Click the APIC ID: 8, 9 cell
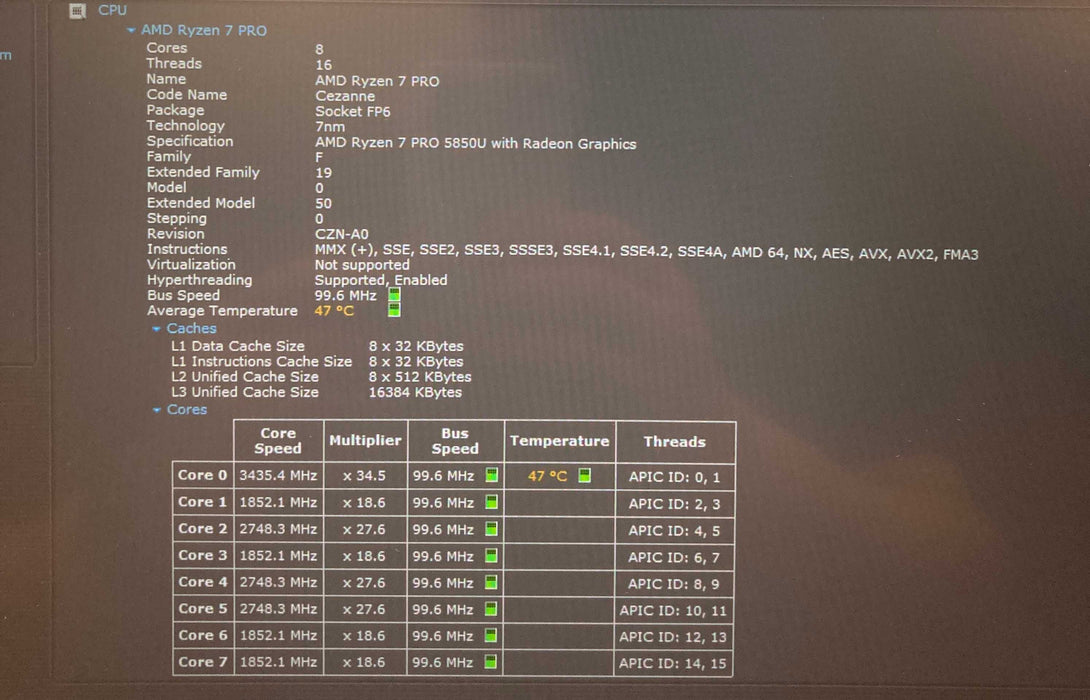Viewport: 1090px width, 700px height. pos(674,584)
